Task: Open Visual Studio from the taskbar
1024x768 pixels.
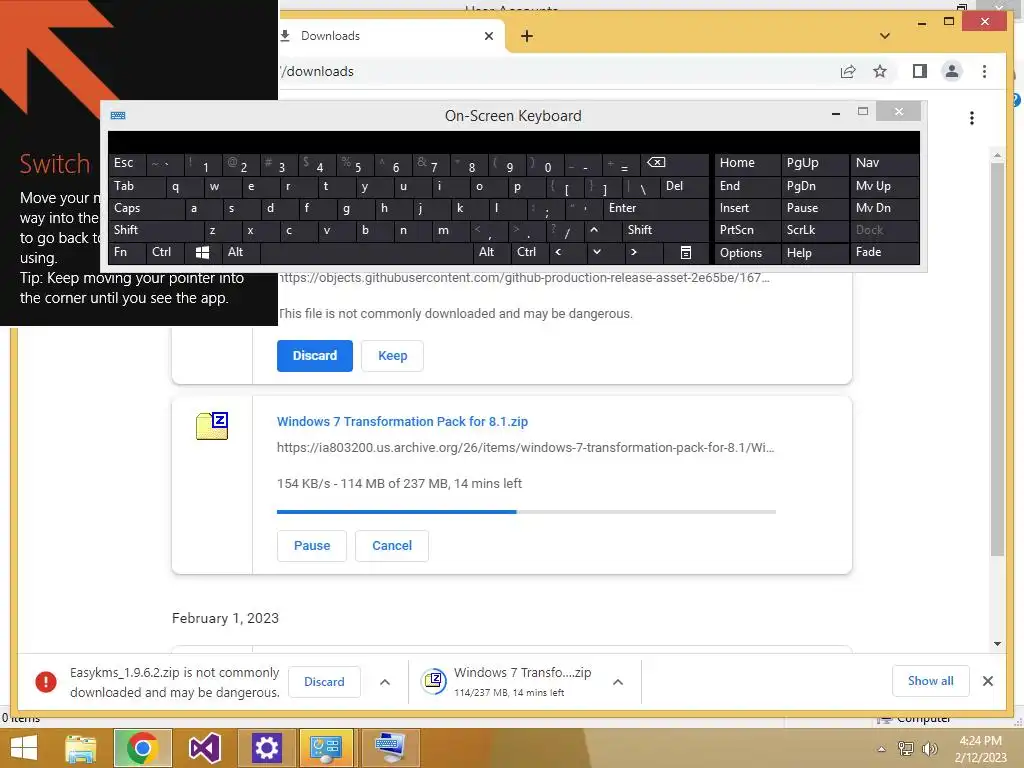Action: 204,748
